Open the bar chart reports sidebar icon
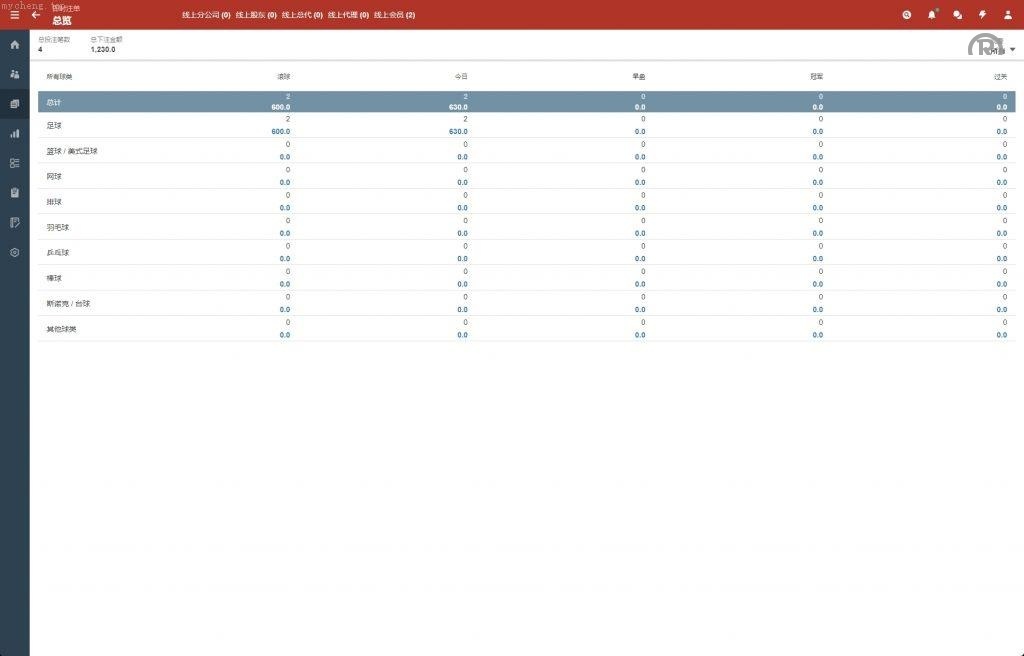This screenshot has height=656, width=1024. (x=14, y=133)
